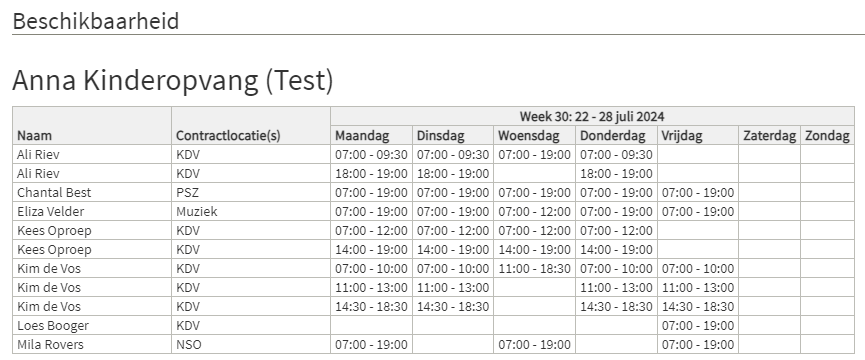Click the PSZ contract location cell
865x360 pixels.
tap(251, 192)
